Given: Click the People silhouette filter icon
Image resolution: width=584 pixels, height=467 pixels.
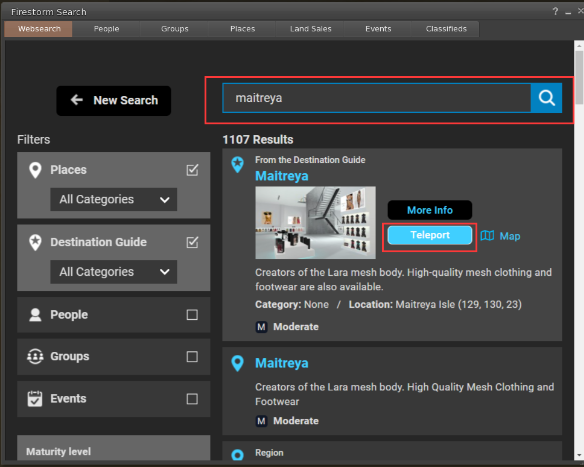Looking at the screenshot, I should (x=35, y=315).
